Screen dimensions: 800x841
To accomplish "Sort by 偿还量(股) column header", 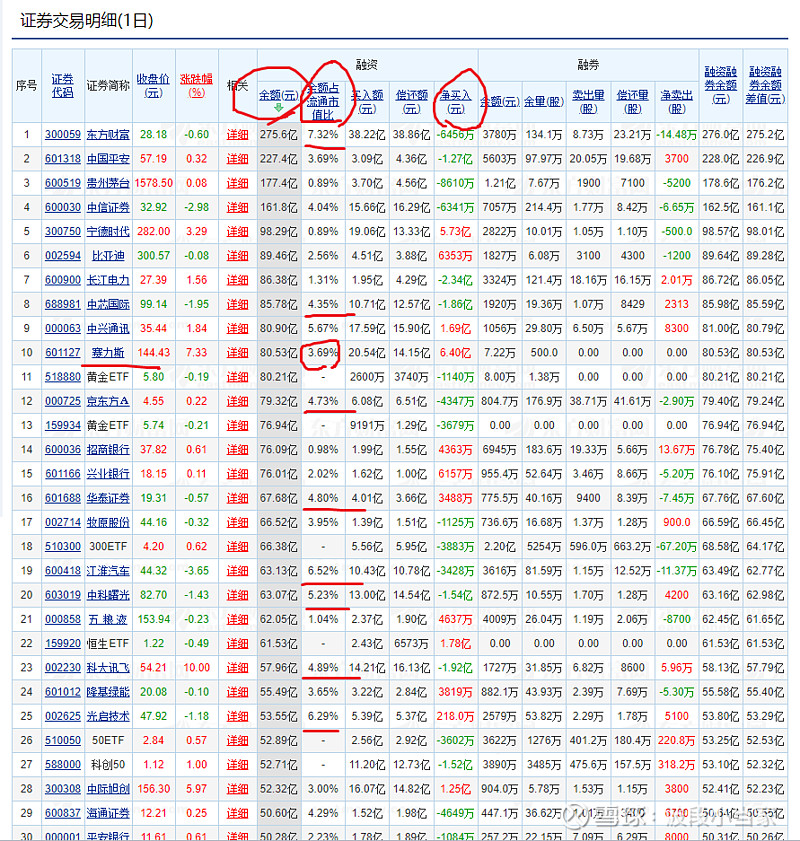I will click(x=633, y=101).
